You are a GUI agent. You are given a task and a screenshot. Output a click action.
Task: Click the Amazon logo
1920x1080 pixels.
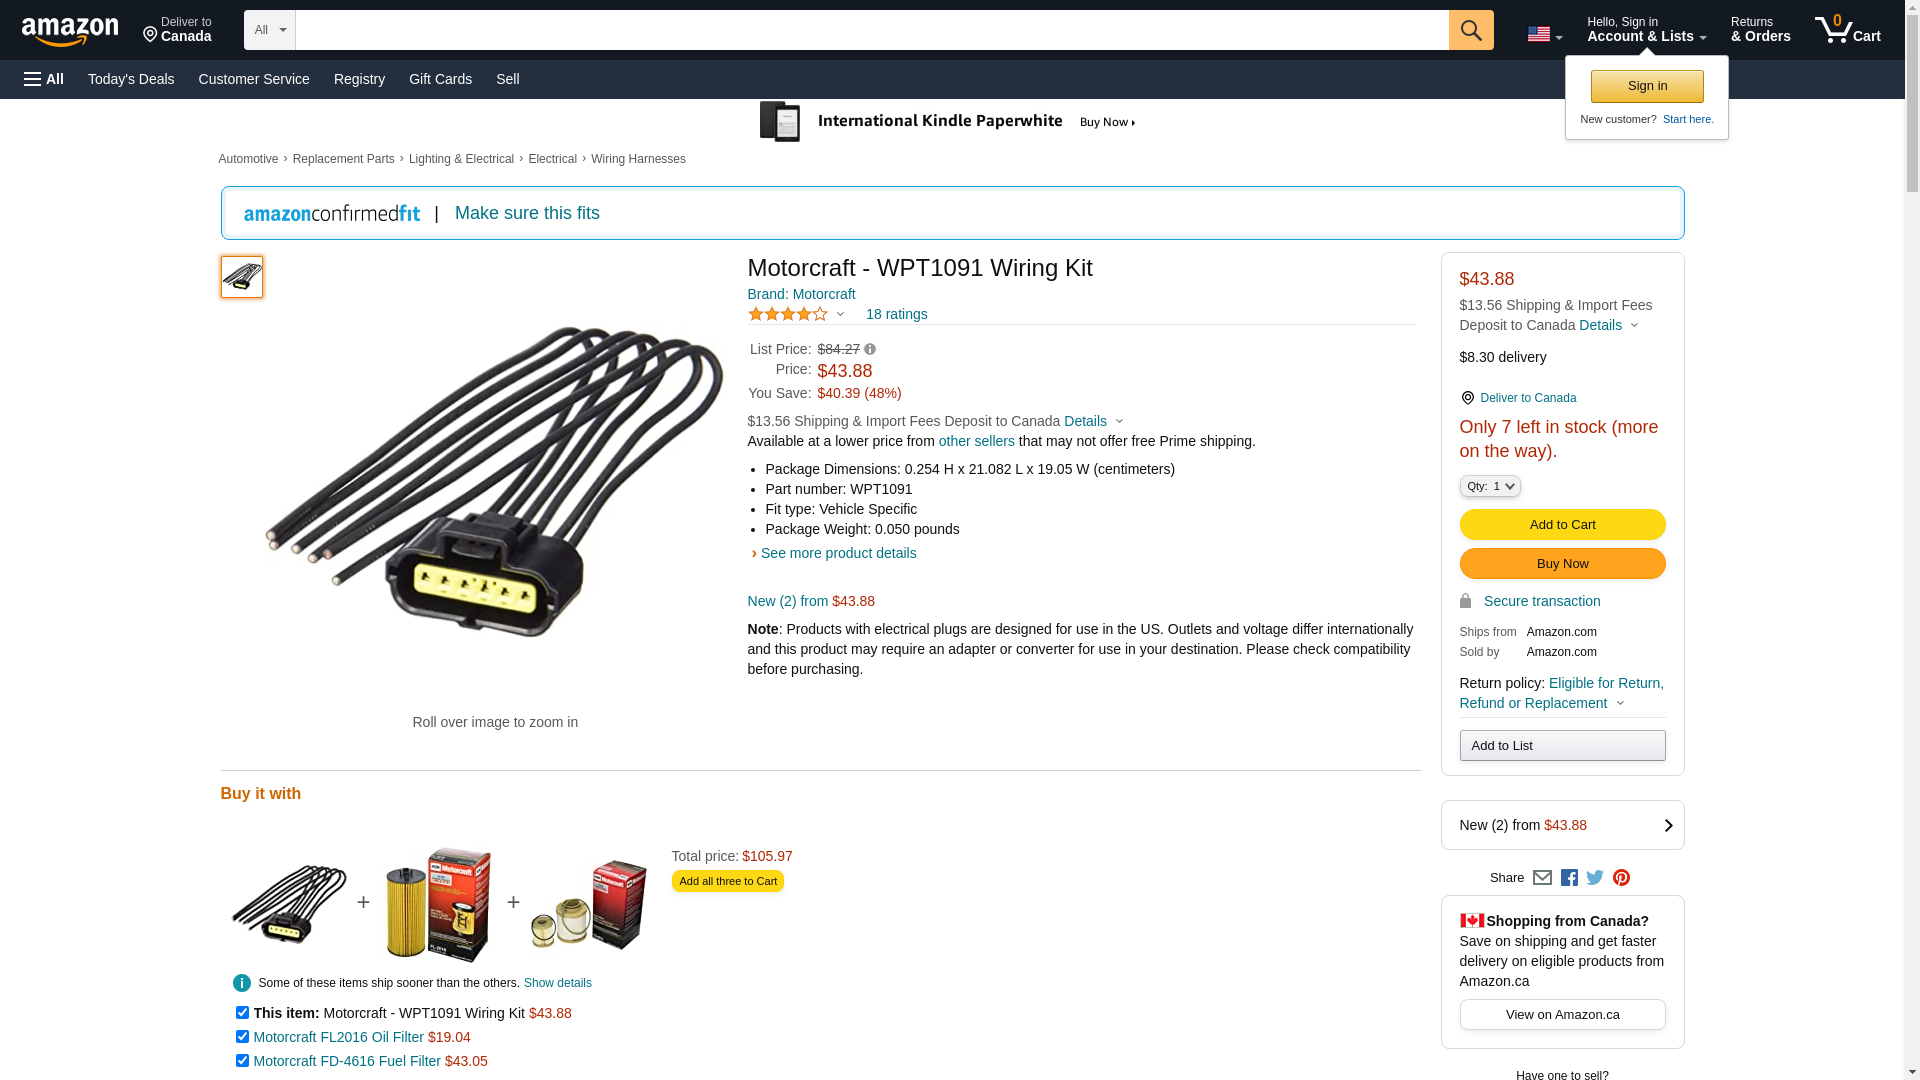[70, 31]
